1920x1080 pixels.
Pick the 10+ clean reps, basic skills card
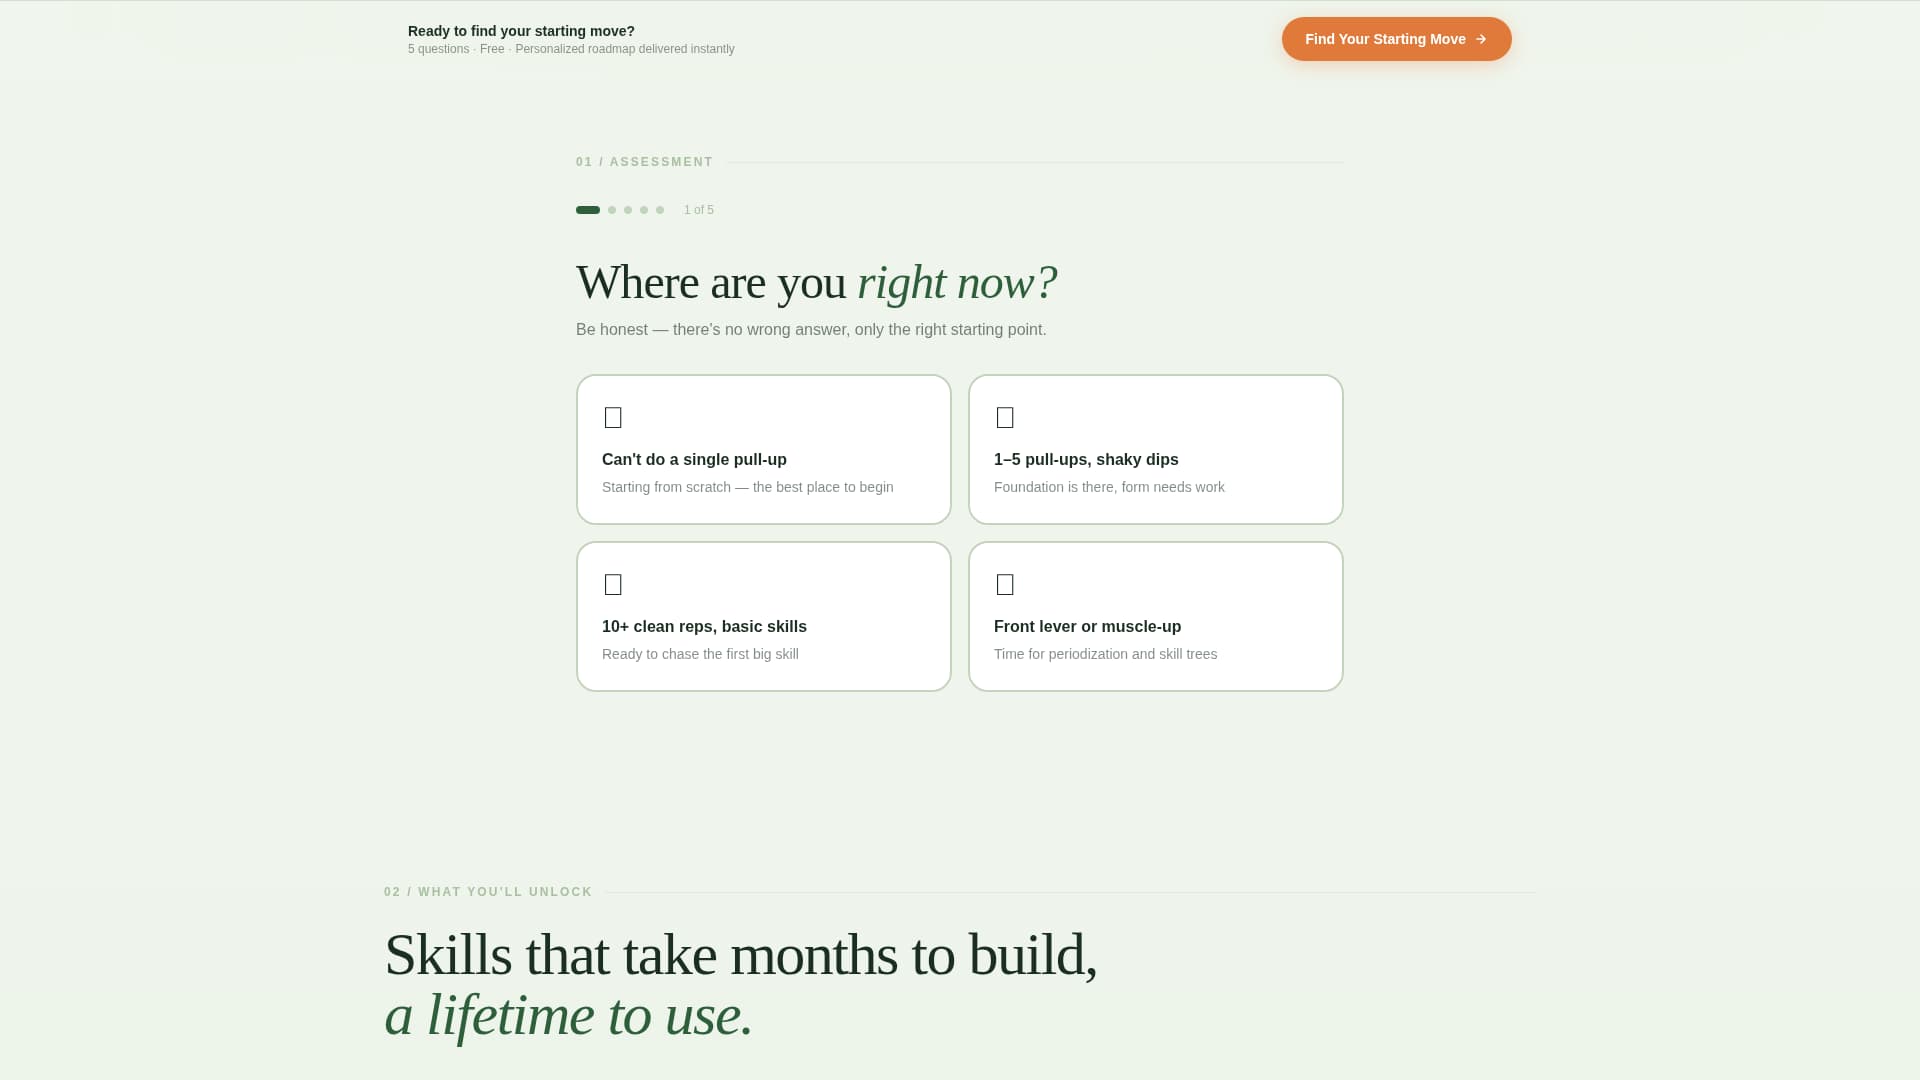(x=763, y=616)
